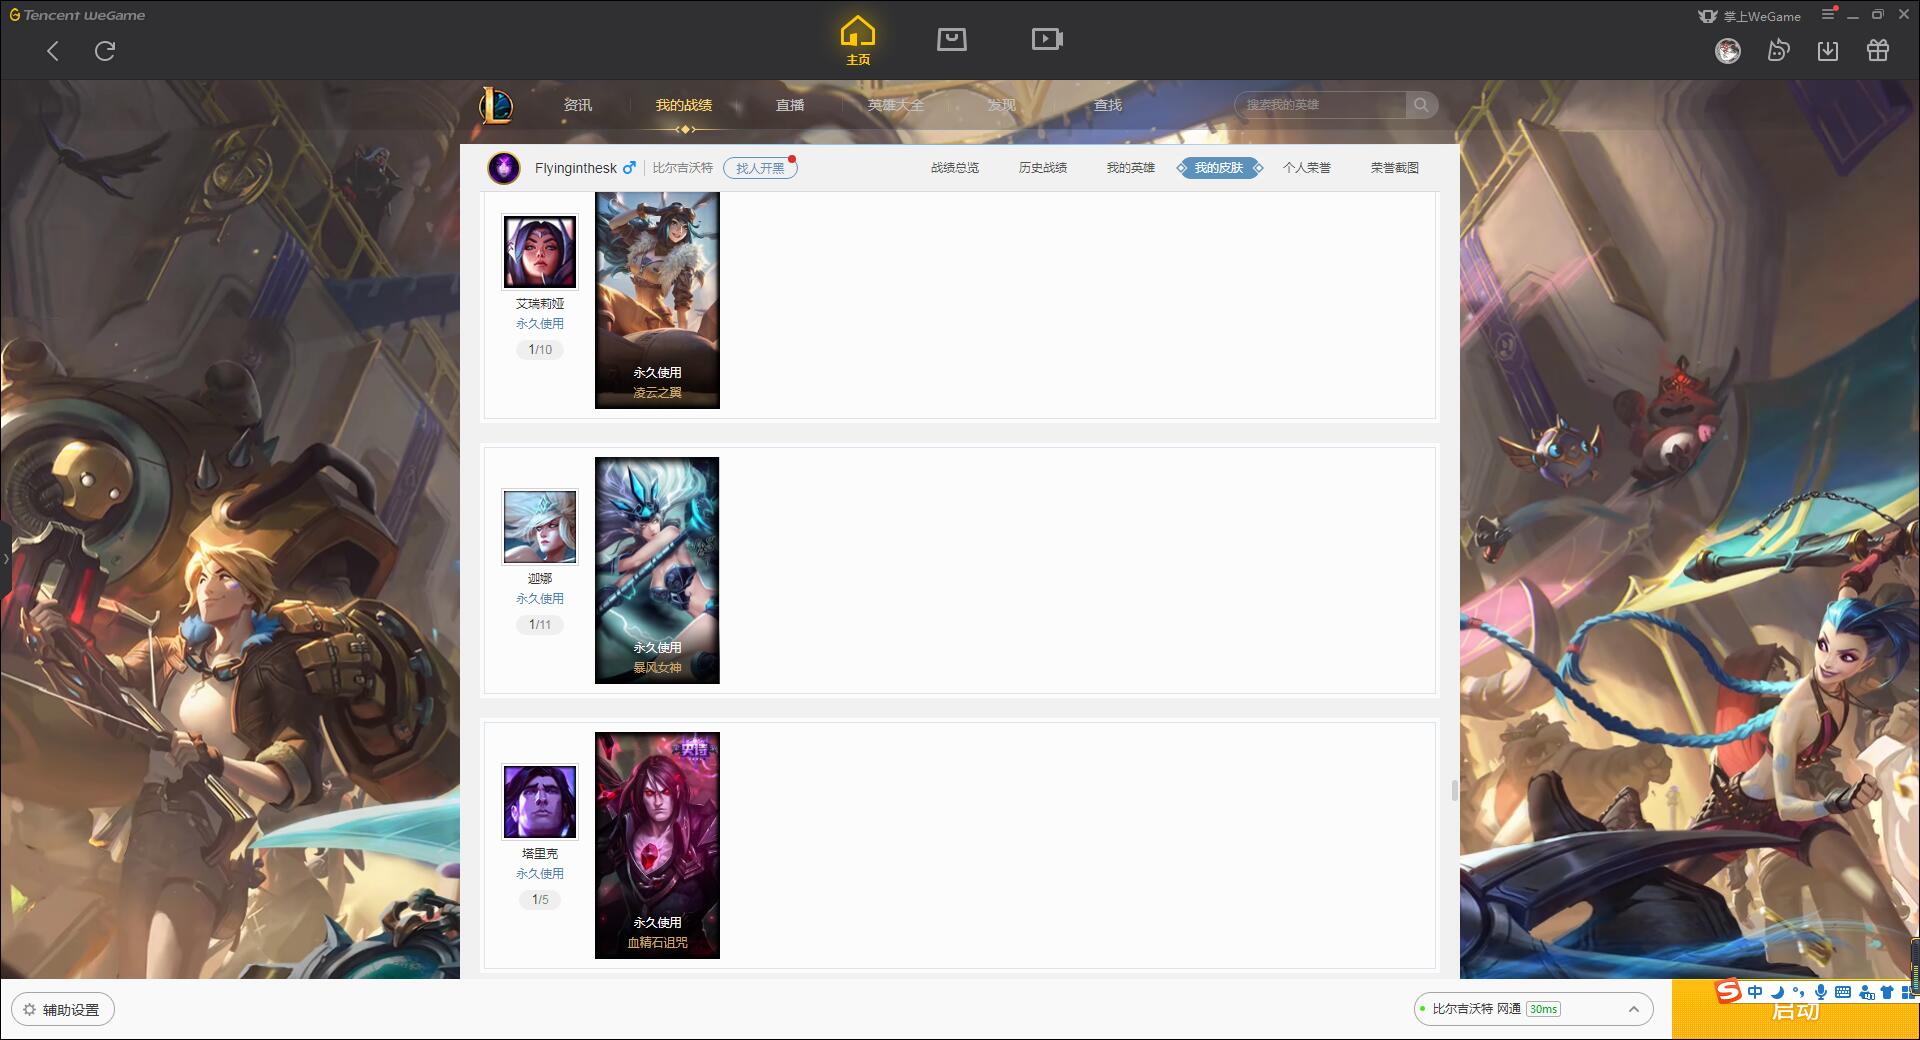Viewport: 1920px width, 1040px height.
Task: Open the Sogou soft keyboard icon
Action: 1843,992
